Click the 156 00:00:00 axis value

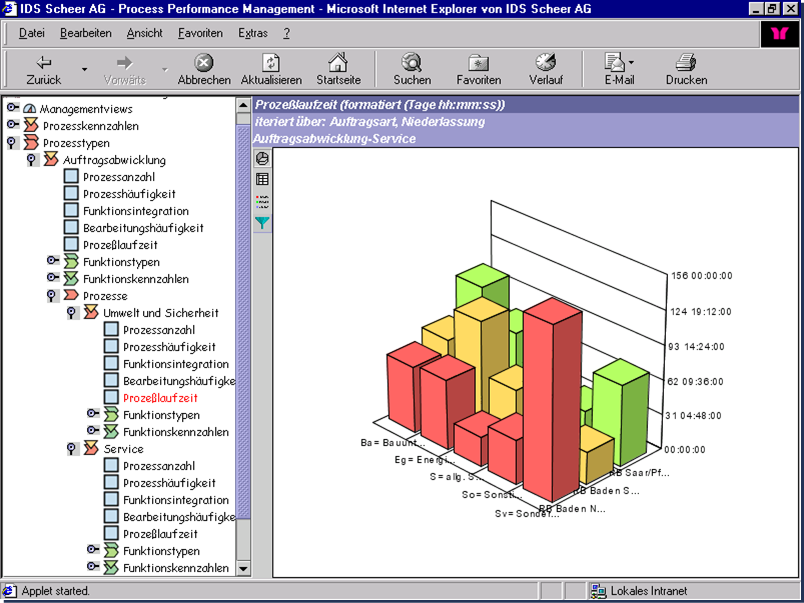pyautogui.click(x=701, y=276)
